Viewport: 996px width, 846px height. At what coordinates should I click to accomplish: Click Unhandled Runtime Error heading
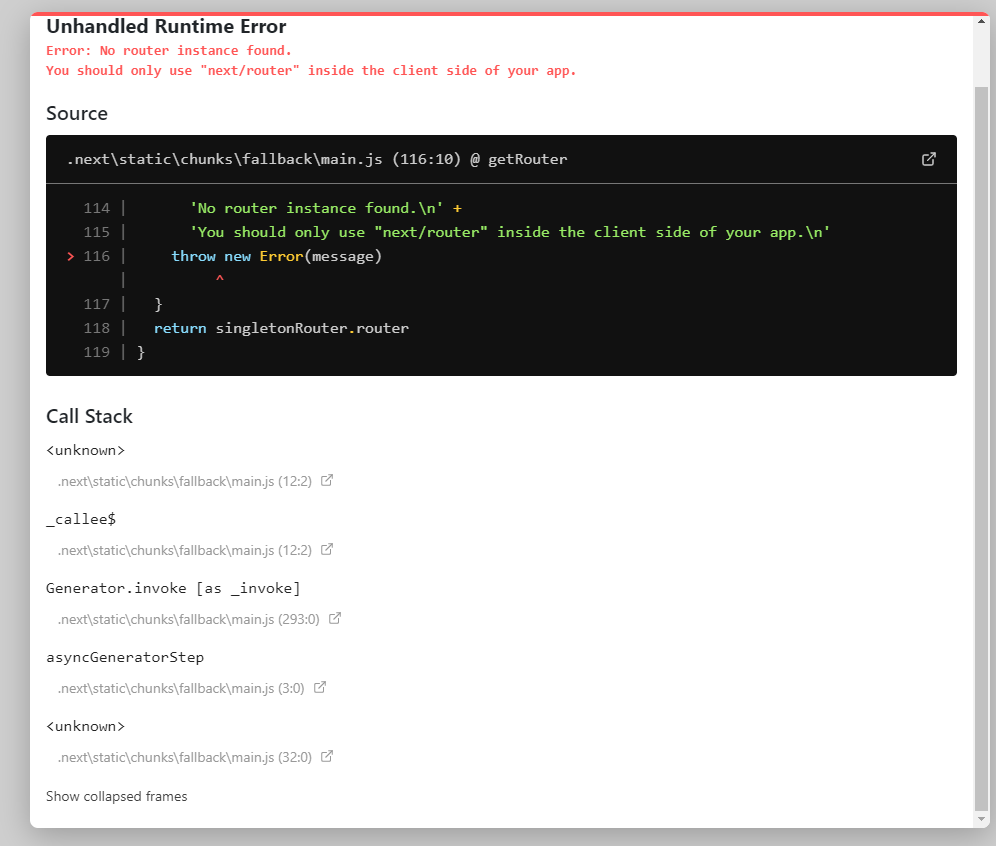tap(166, 27)
